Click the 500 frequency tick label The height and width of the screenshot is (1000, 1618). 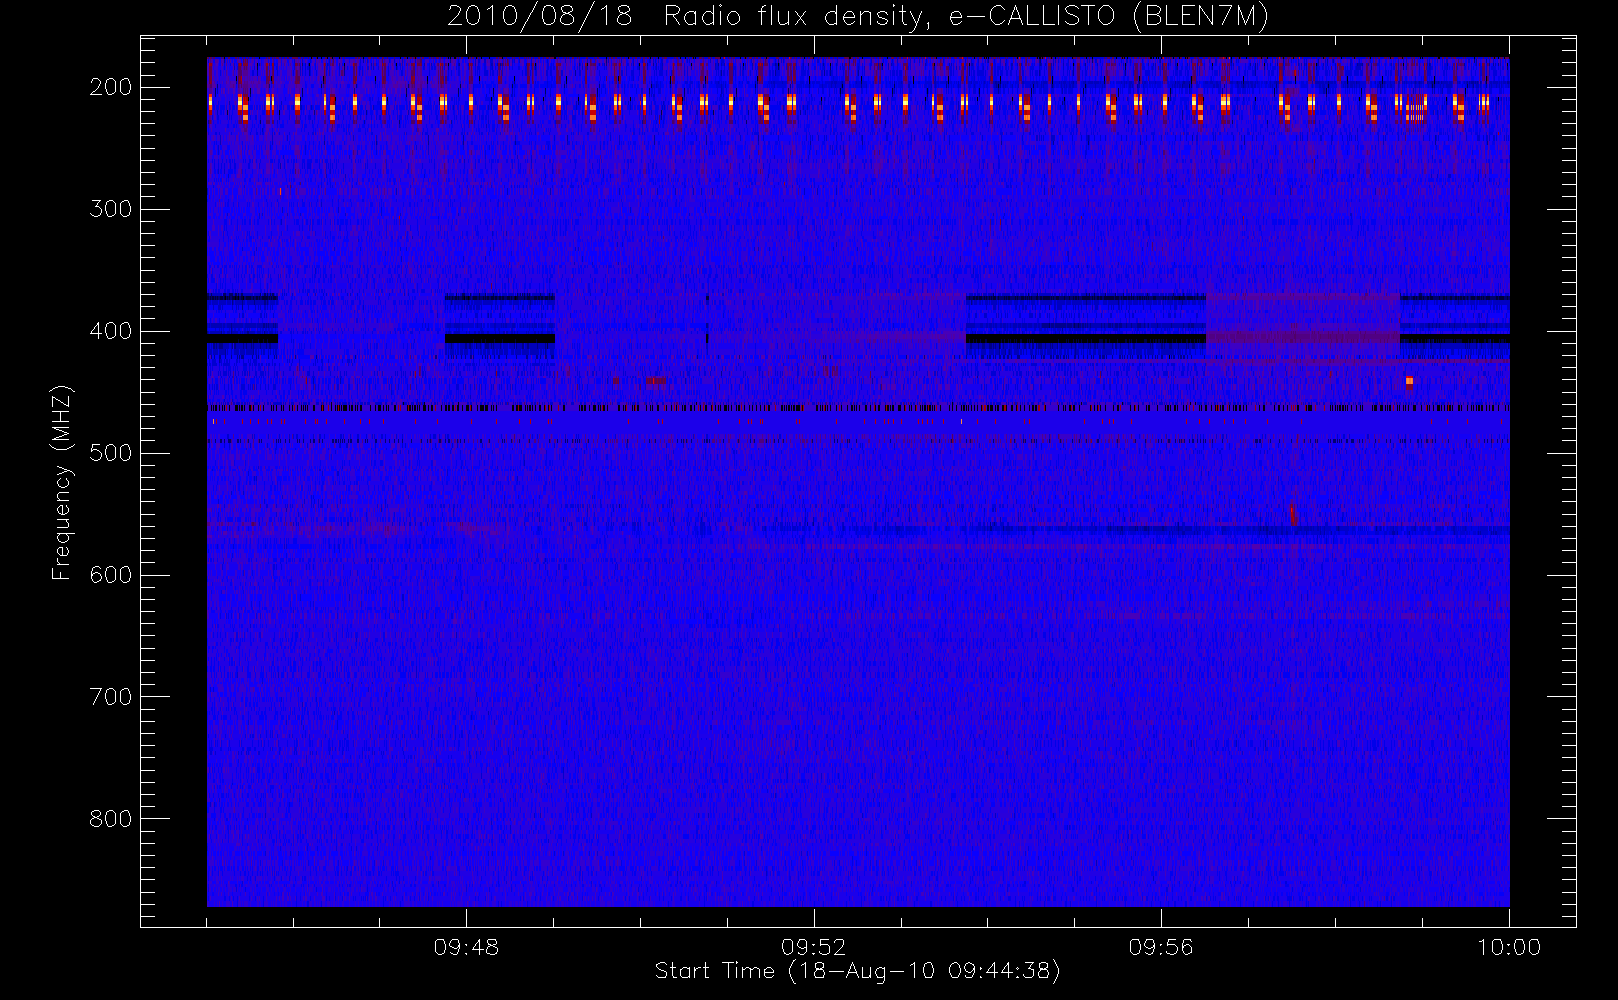pyautogui.click(x=111, y=453)
